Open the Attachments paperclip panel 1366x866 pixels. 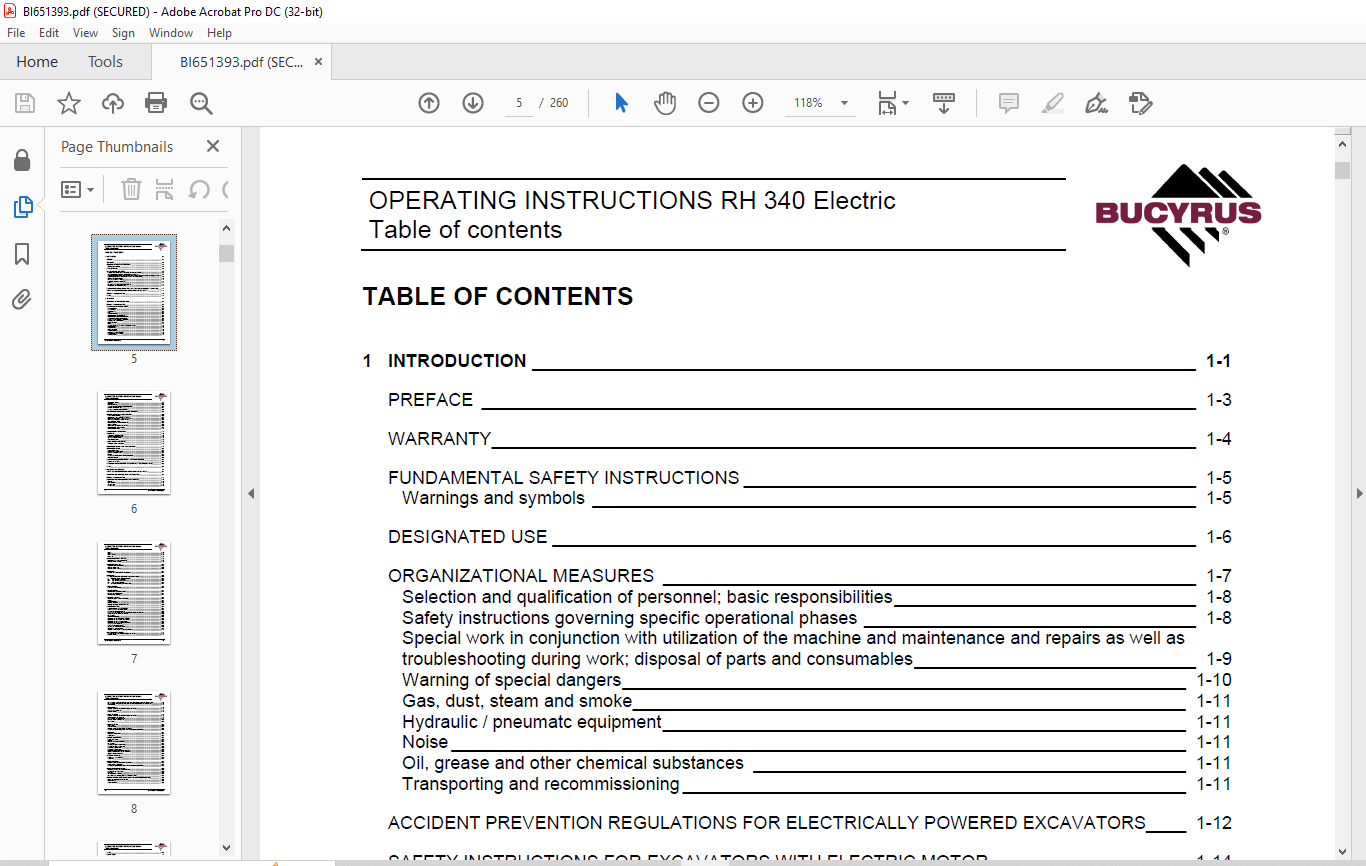pos(22,299)
